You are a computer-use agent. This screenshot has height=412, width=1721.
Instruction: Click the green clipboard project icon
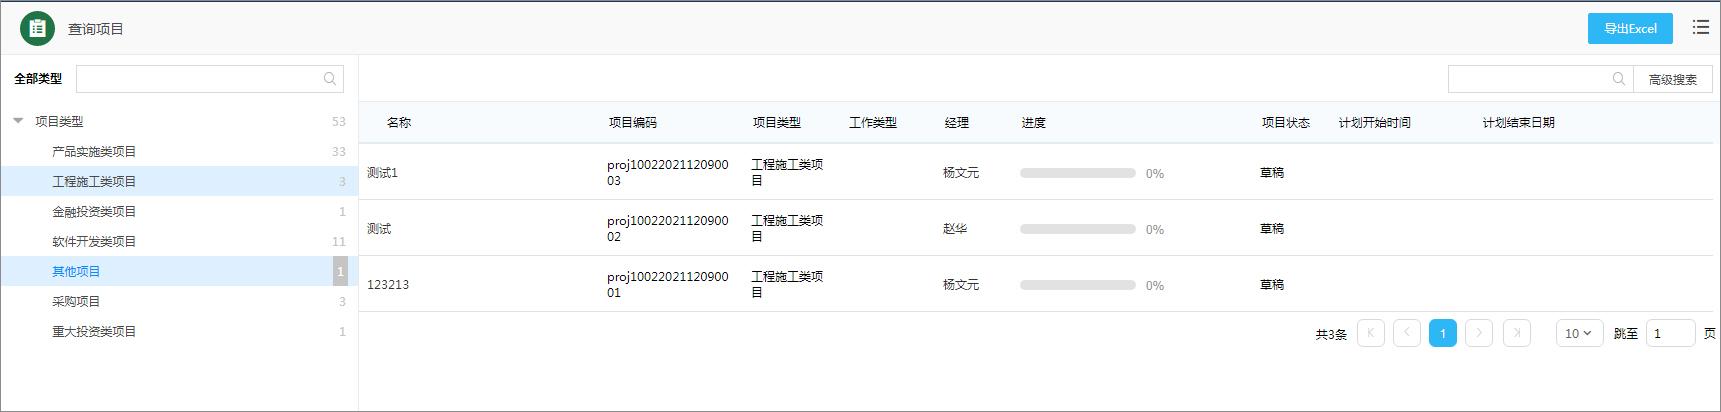37,29
